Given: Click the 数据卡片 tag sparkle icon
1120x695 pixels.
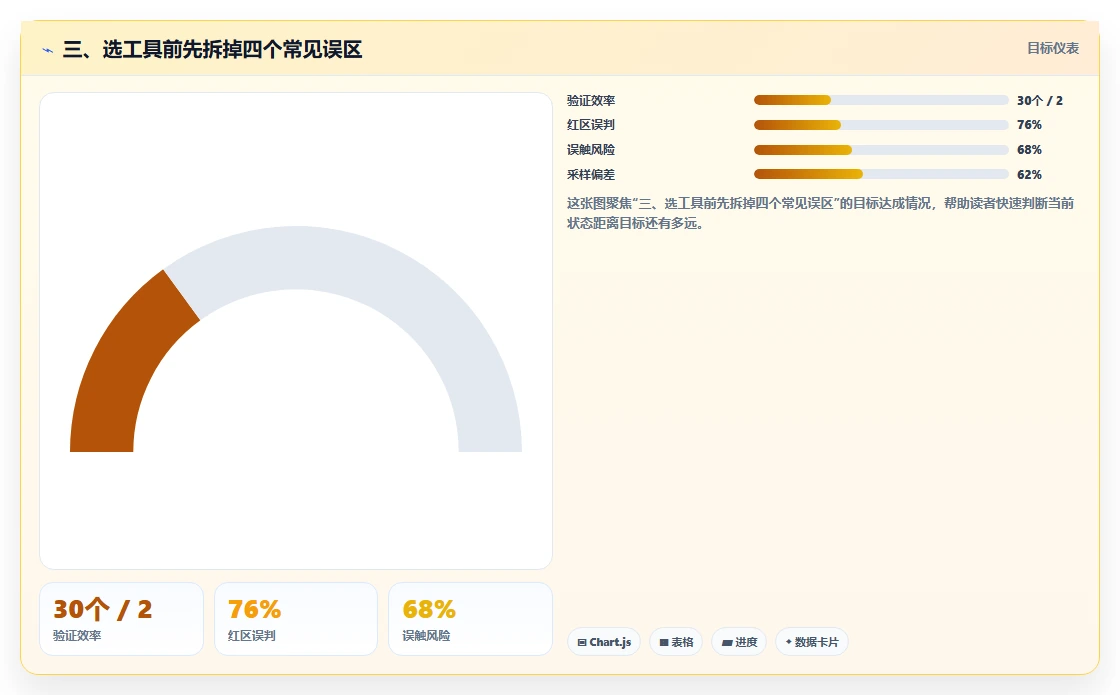Looking at the screenshot, I should click(x=789, y=641).
